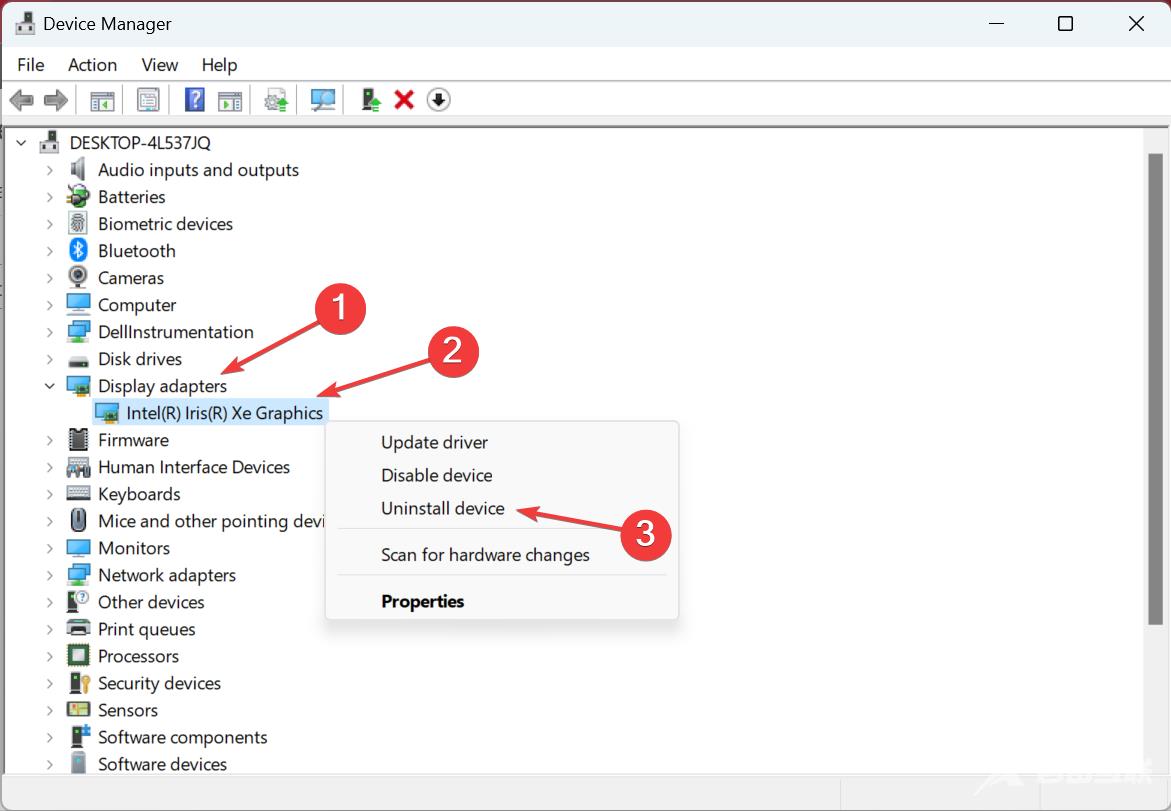Click the down-arrow Disable device toolbar icon
Image resolution: width=1171 pixels, height=811 pixels.
click(438, 99)
